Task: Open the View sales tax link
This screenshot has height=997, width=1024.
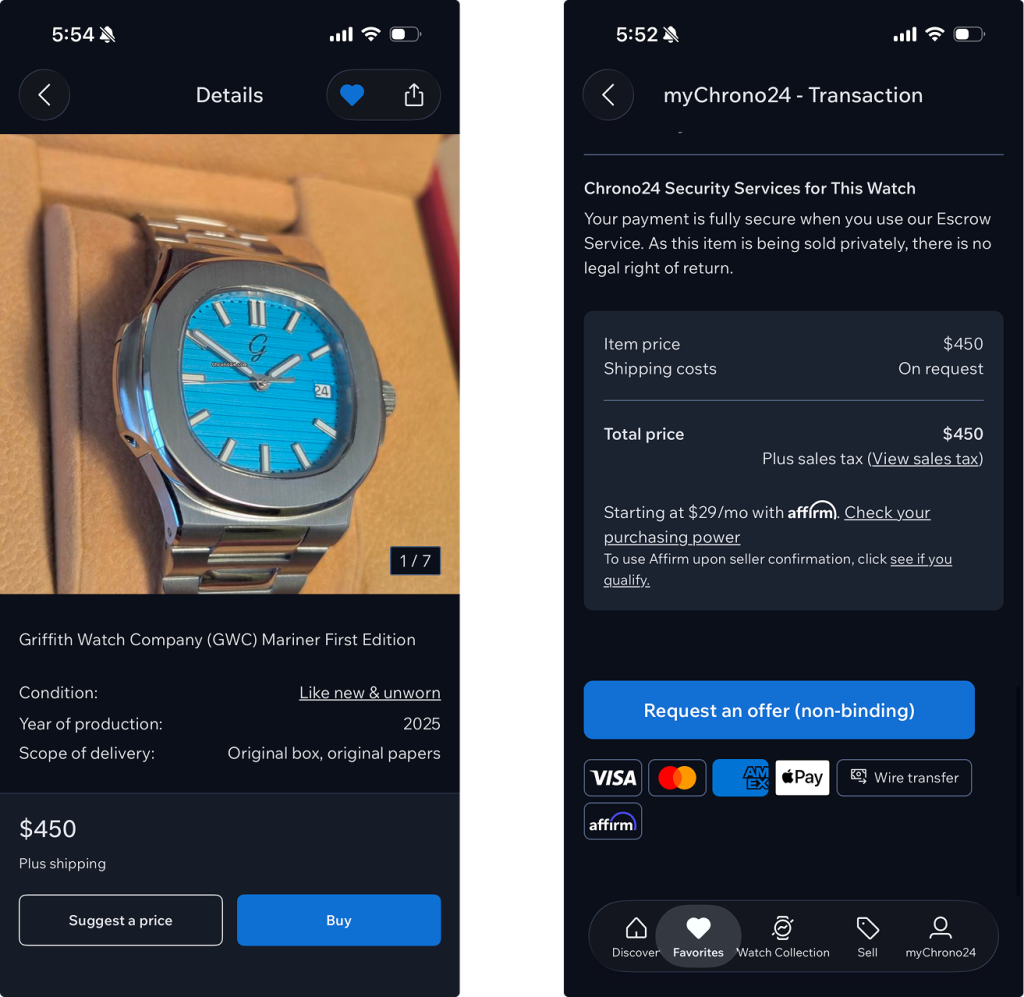Action: pos(925,459)
